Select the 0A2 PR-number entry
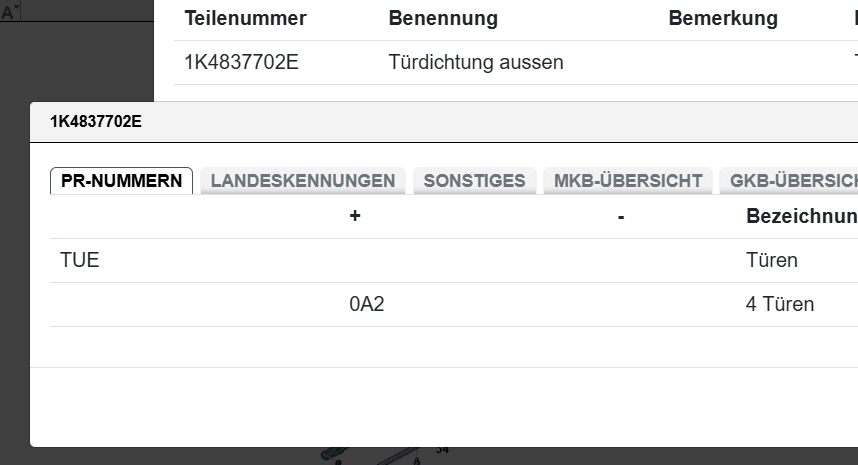The image size is (858, 465). tap(367, 305)
